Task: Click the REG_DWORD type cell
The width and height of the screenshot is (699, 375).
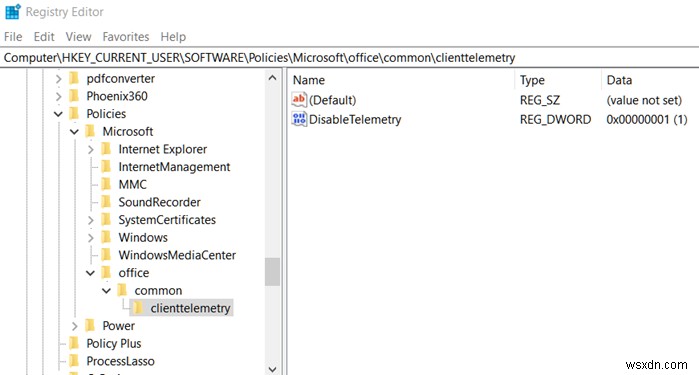Action: point(555,120)
